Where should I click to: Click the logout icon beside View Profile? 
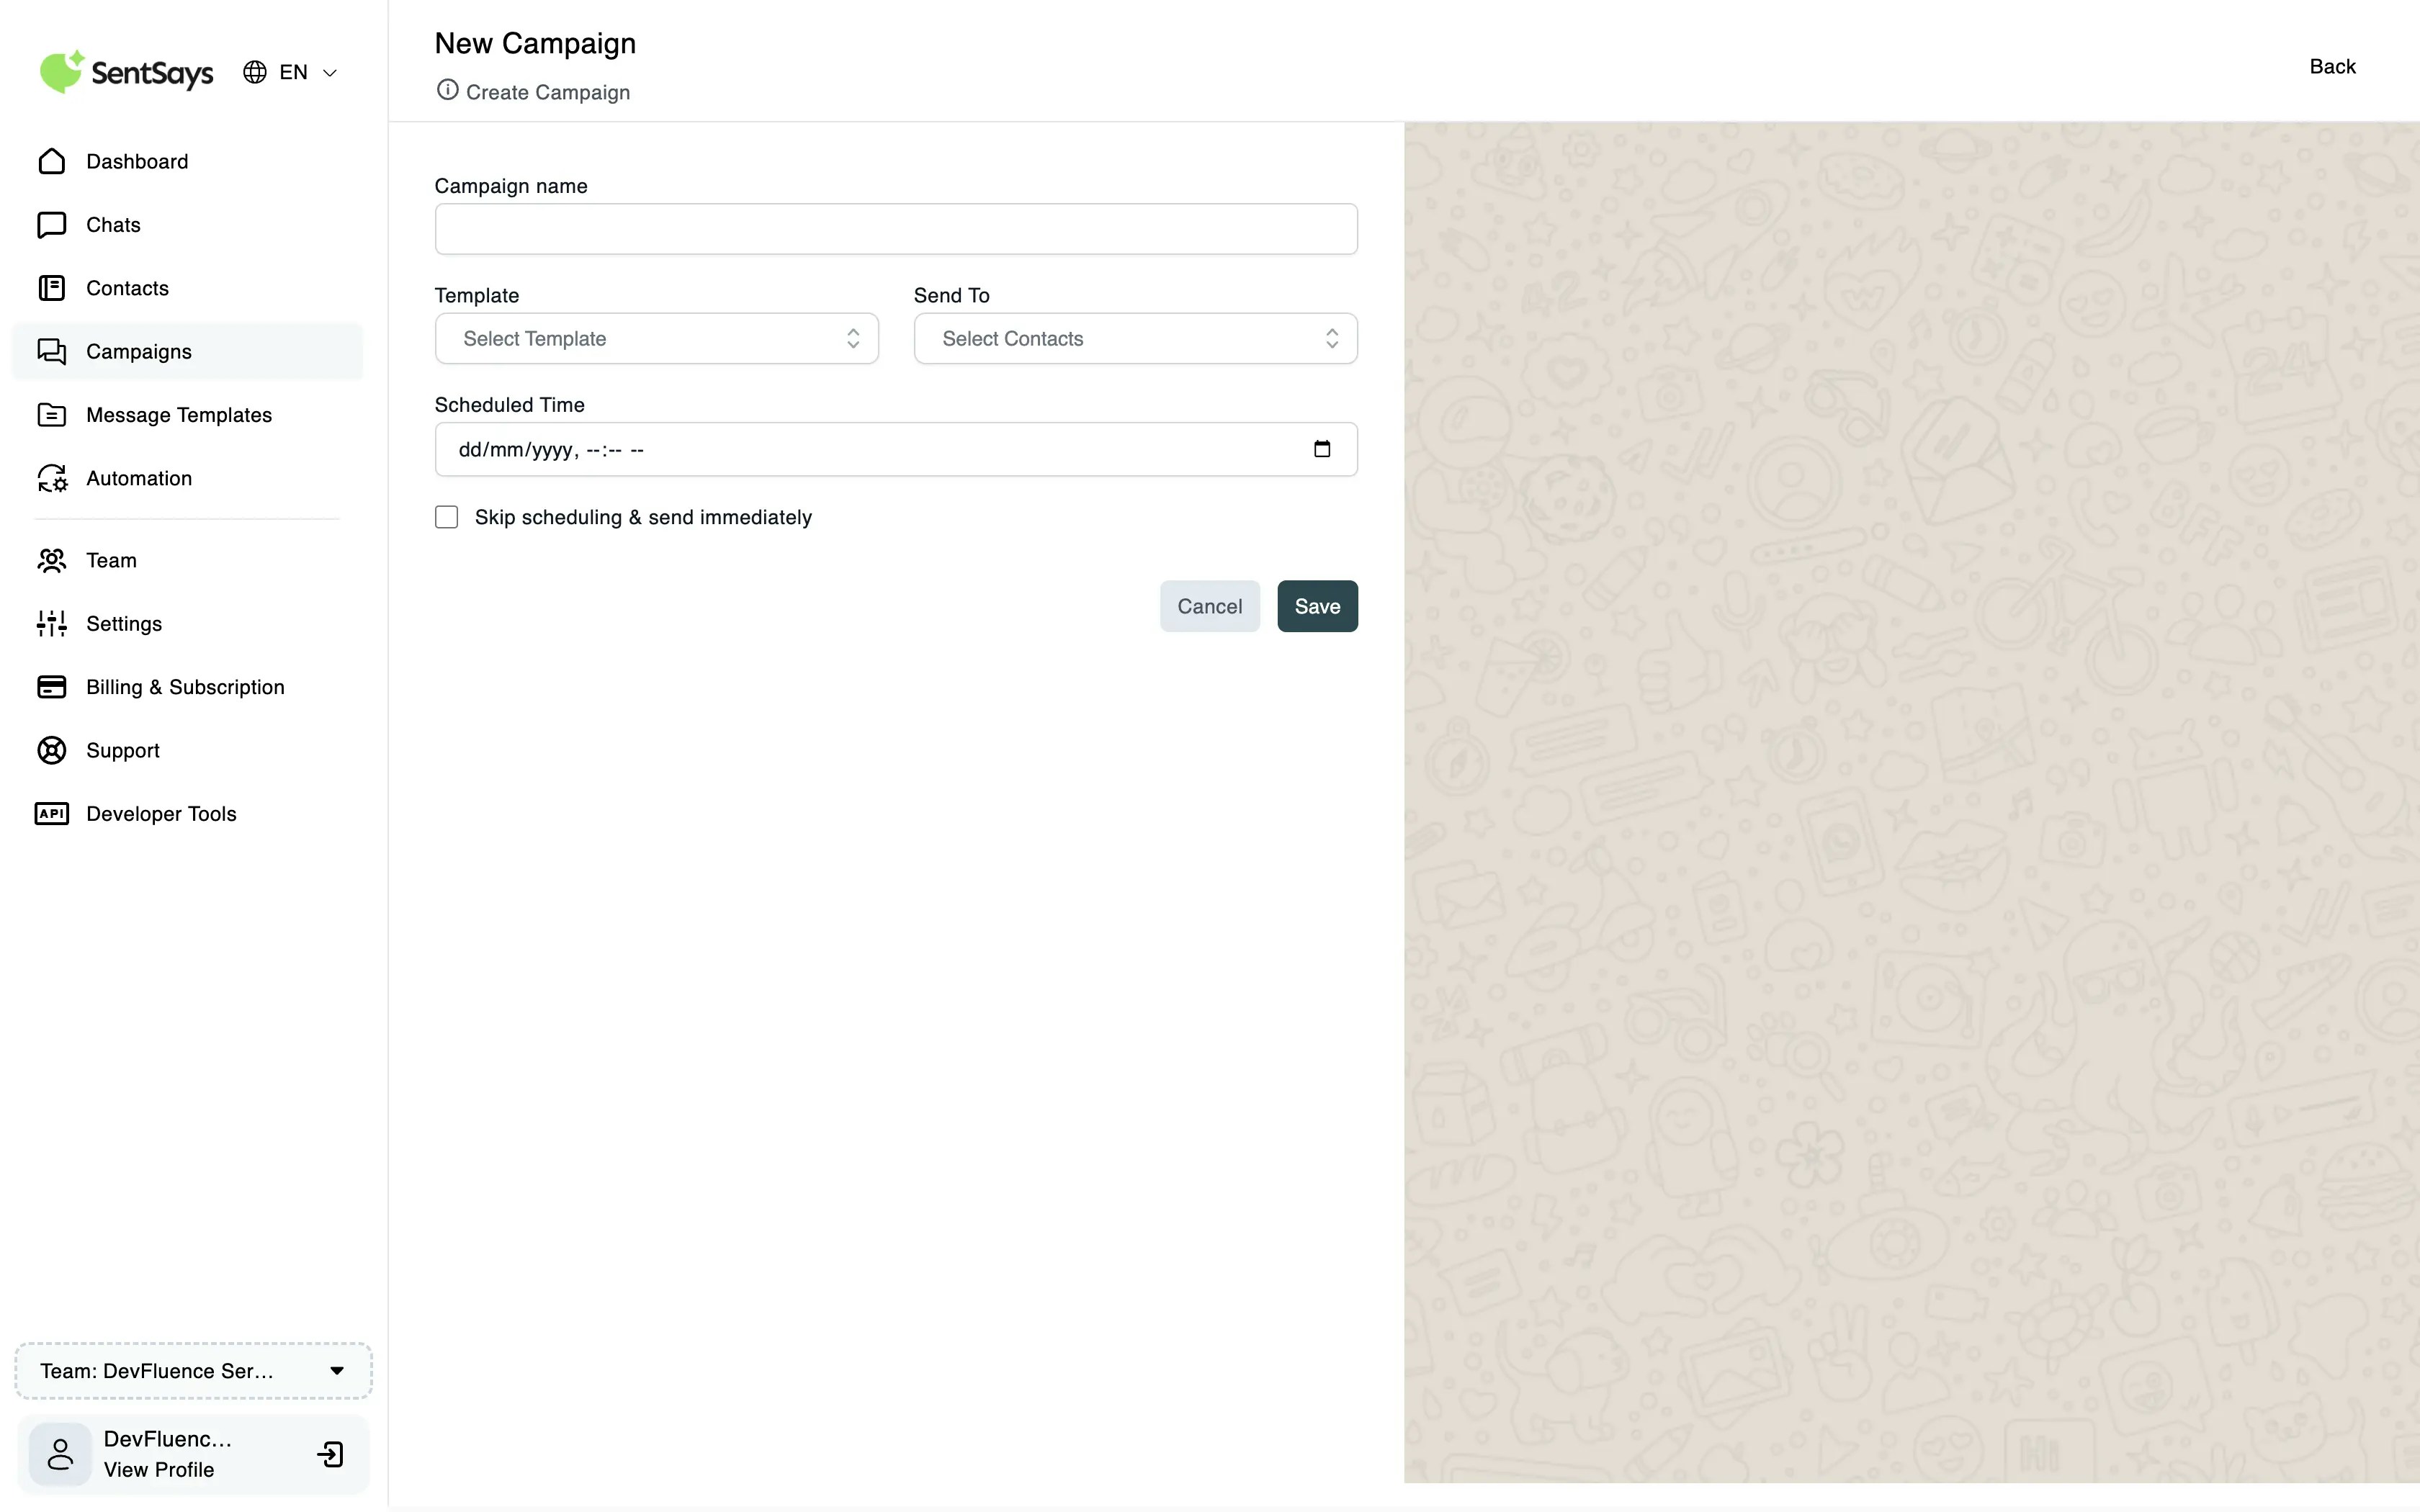coord(331,1454)
